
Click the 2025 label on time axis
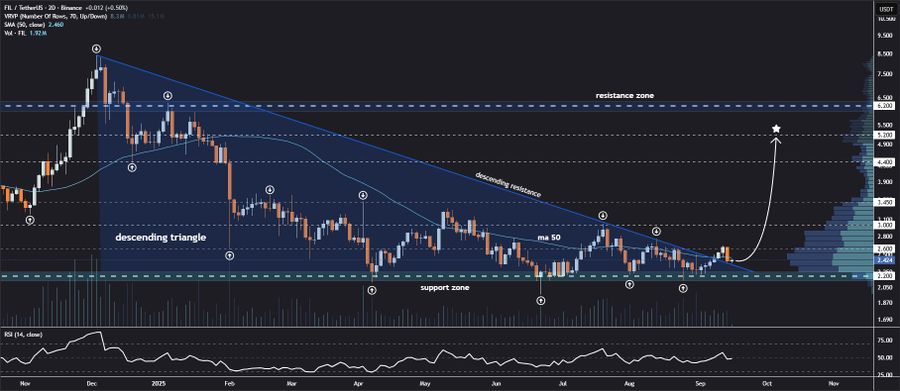click(x=157, y=382)
